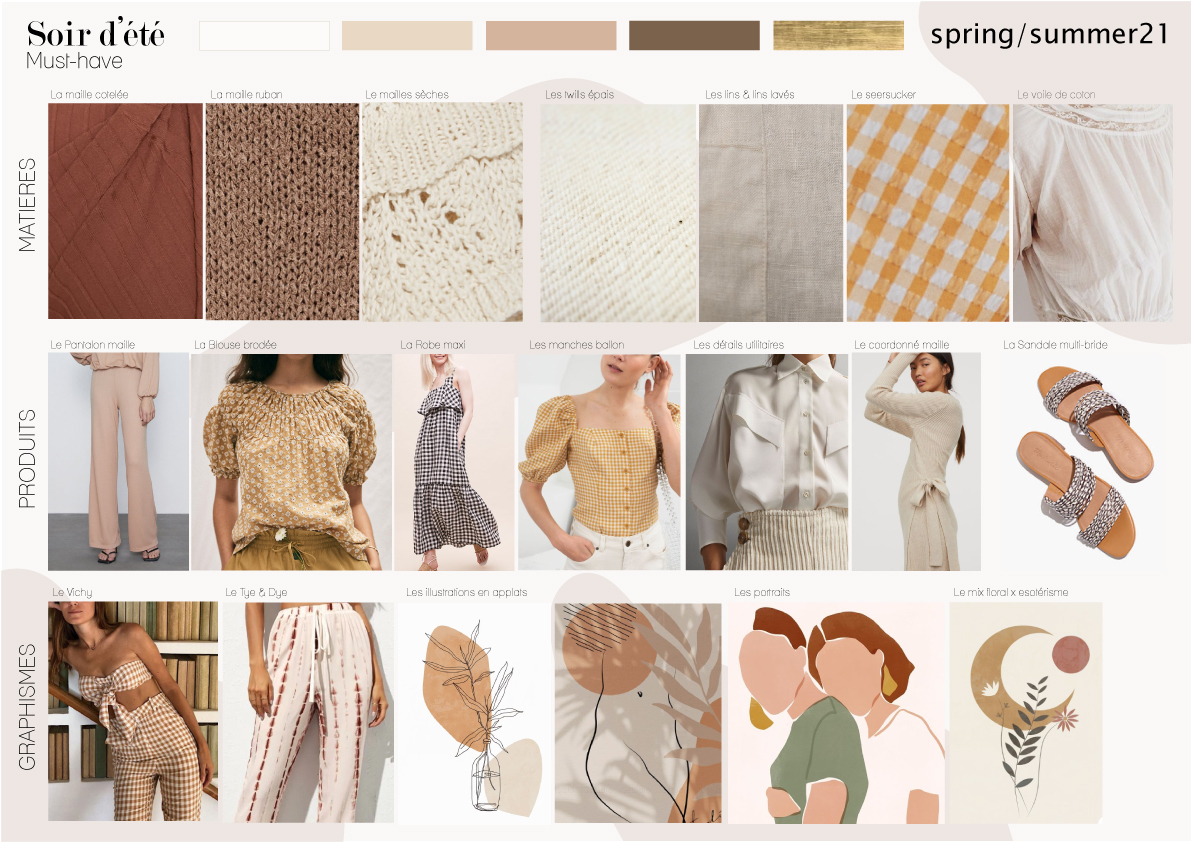
Task: View the two faceless portraits illustration
Action: [836, 714]
